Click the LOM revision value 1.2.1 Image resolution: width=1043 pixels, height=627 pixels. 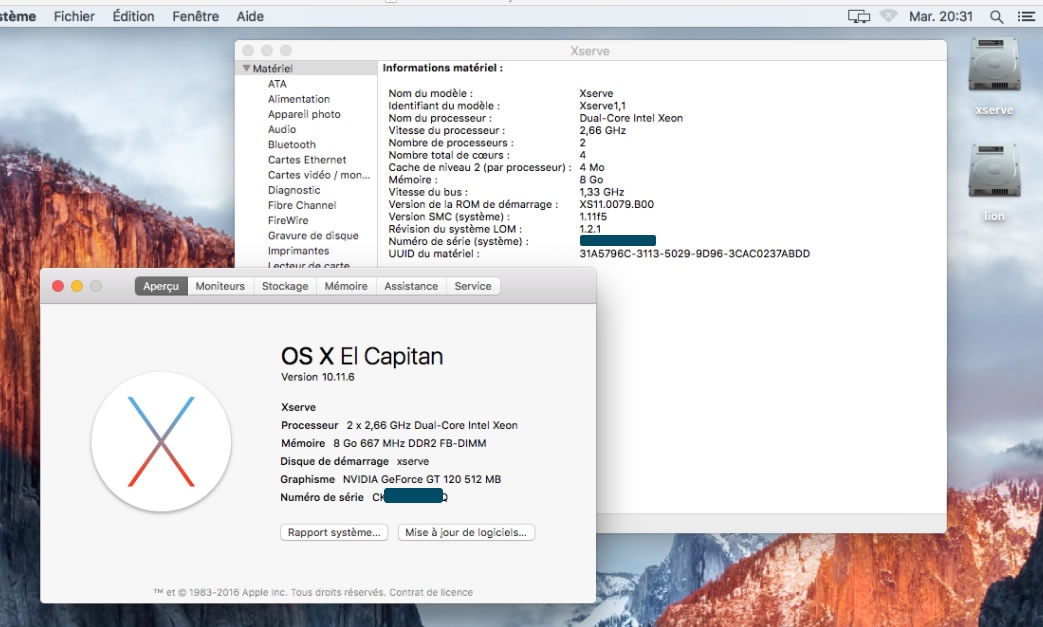click(590, 229)
